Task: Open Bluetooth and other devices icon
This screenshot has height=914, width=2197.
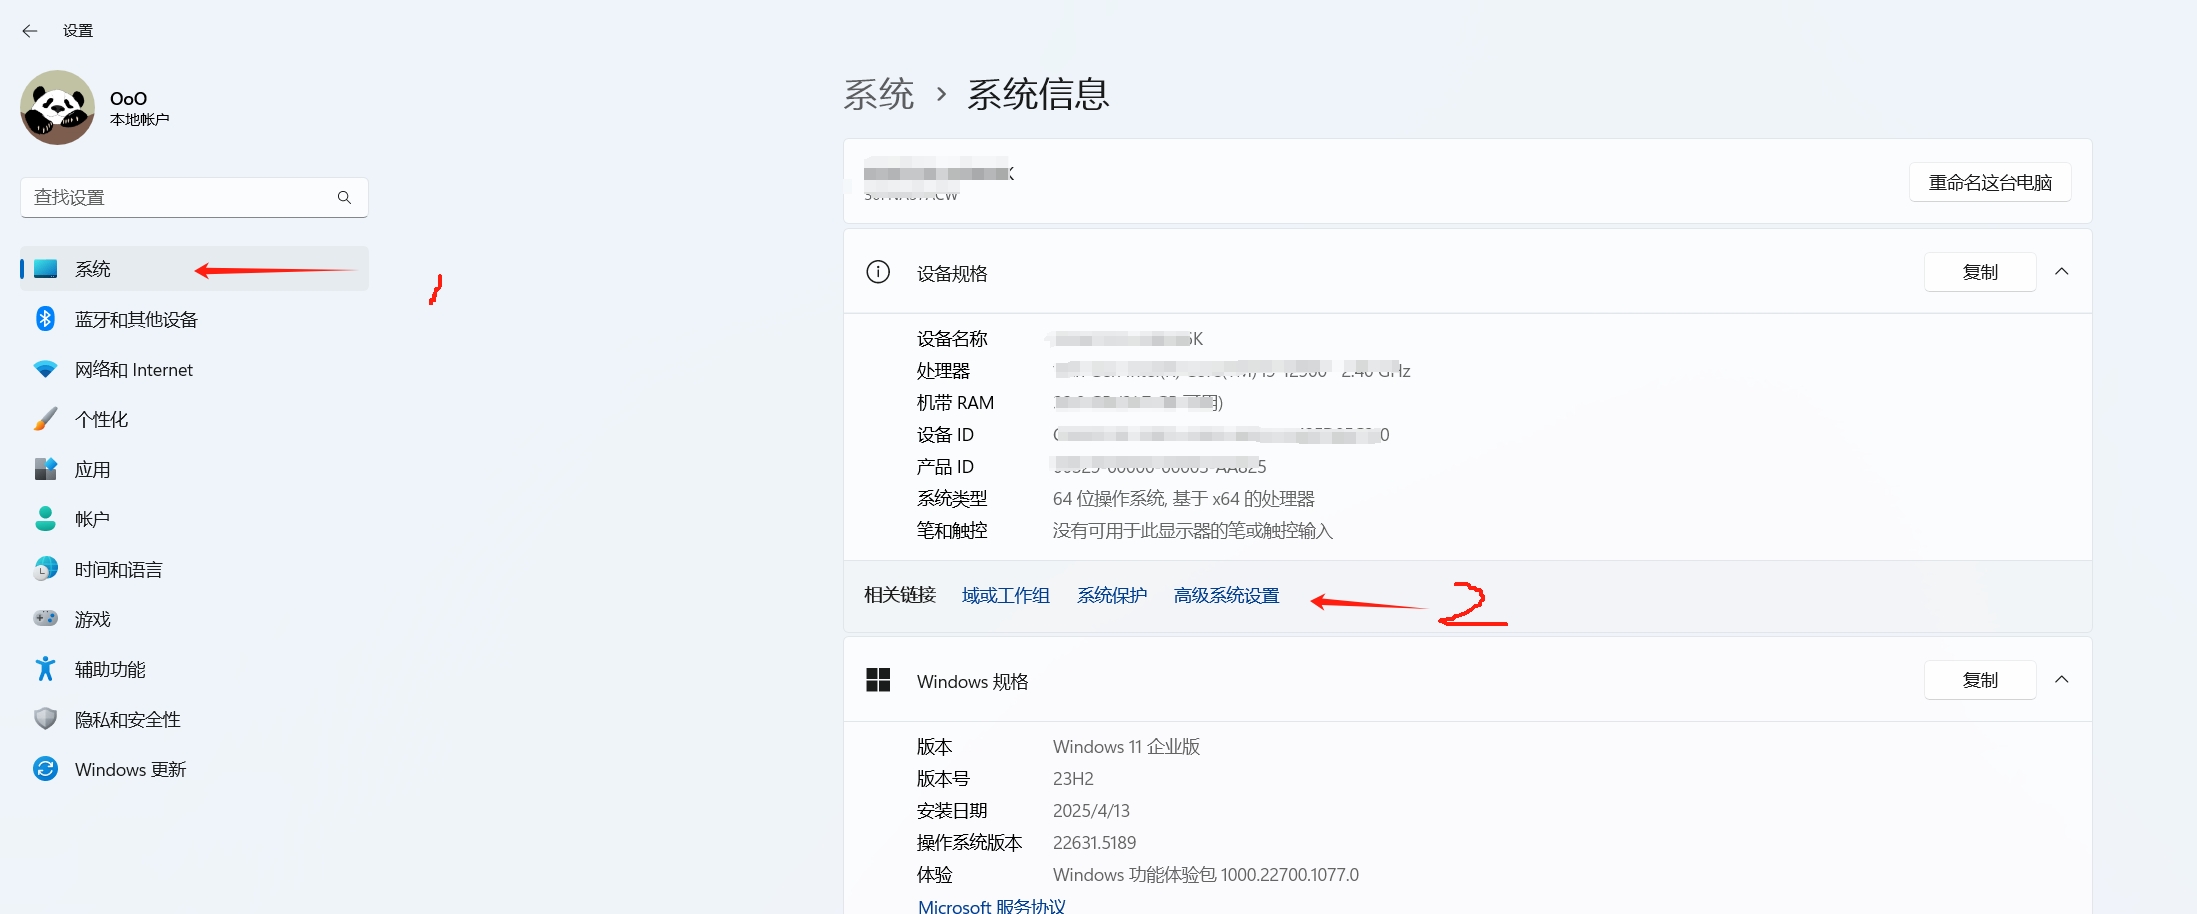Action: pyautogui.click(x=45, y=319)
